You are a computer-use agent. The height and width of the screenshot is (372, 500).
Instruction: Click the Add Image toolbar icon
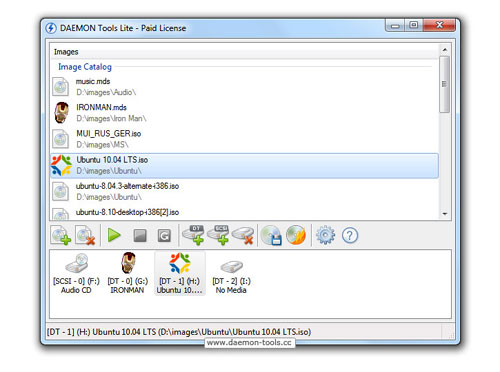(61, 235)
